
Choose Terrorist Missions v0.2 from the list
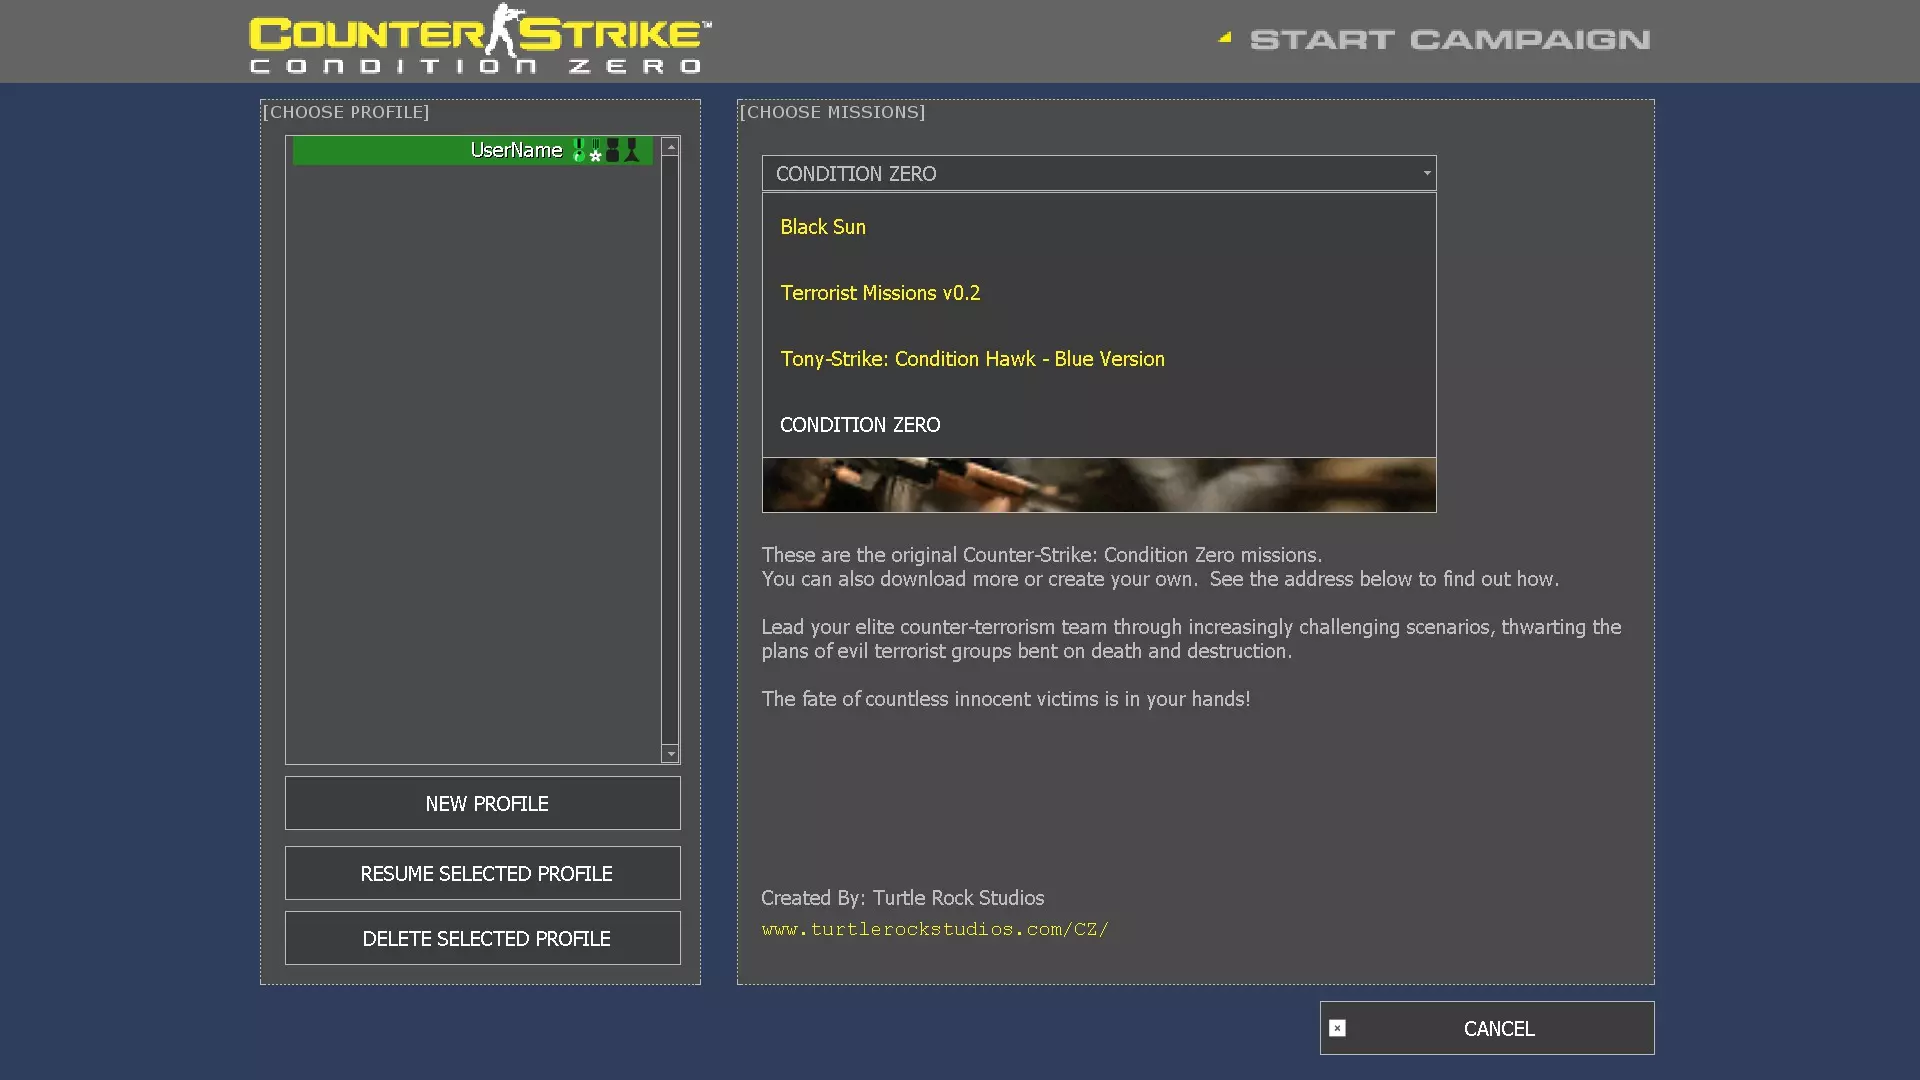[880, 293]
